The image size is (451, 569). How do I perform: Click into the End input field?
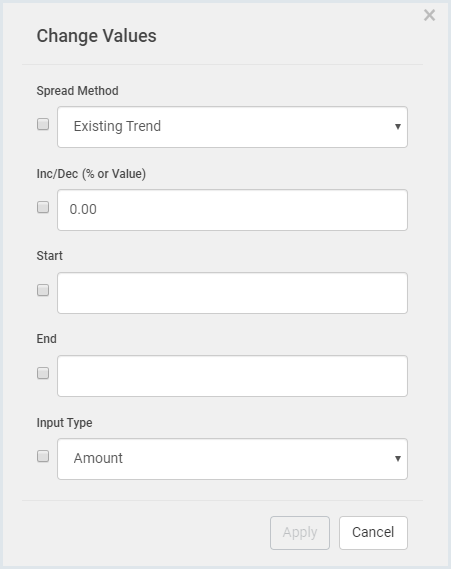(x=232, y=376)
